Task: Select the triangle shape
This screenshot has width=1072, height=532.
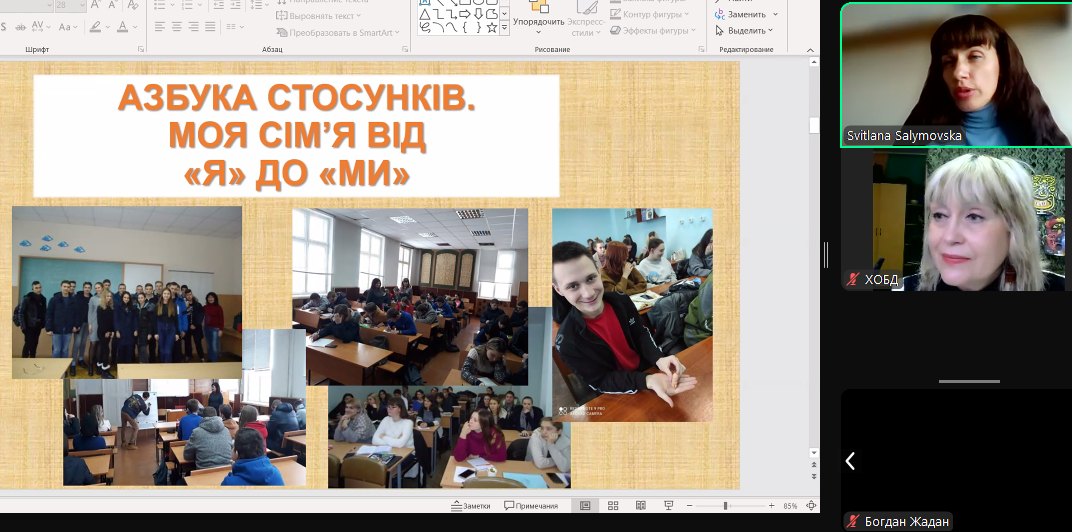Action: (425, 14)
